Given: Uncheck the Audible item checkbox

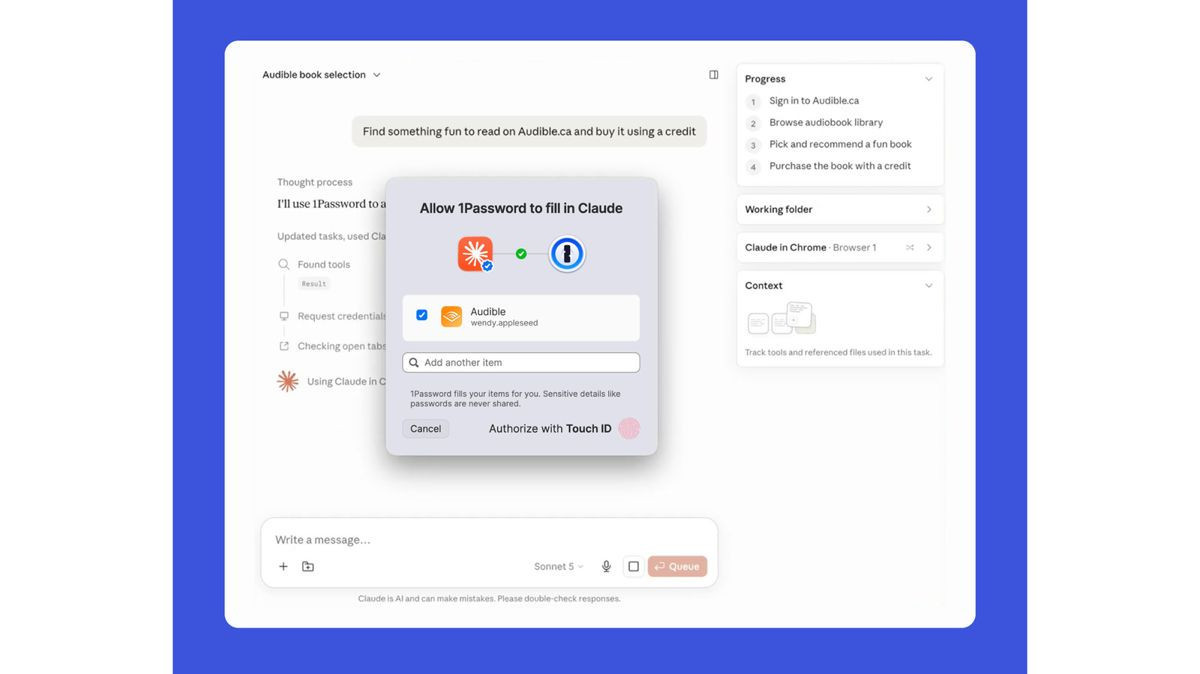Looking at the screenshot, I should 422,315.
